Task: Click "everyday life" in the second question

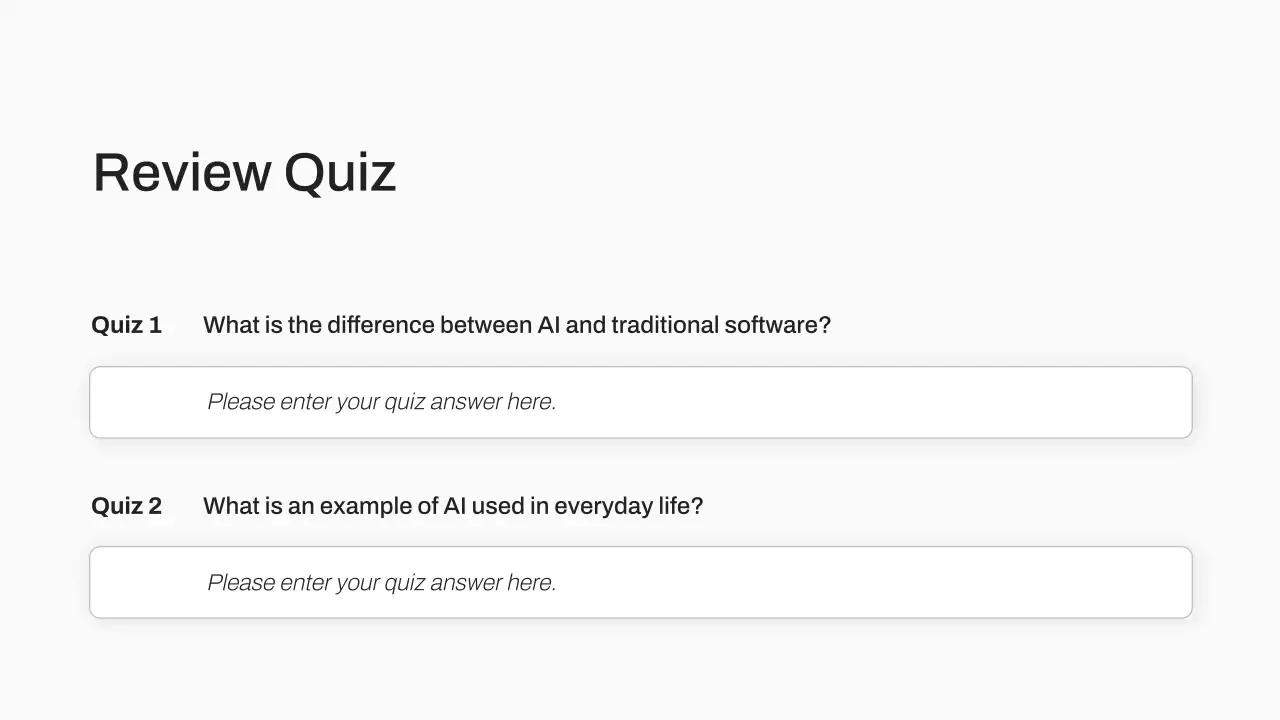Action: 627,506
